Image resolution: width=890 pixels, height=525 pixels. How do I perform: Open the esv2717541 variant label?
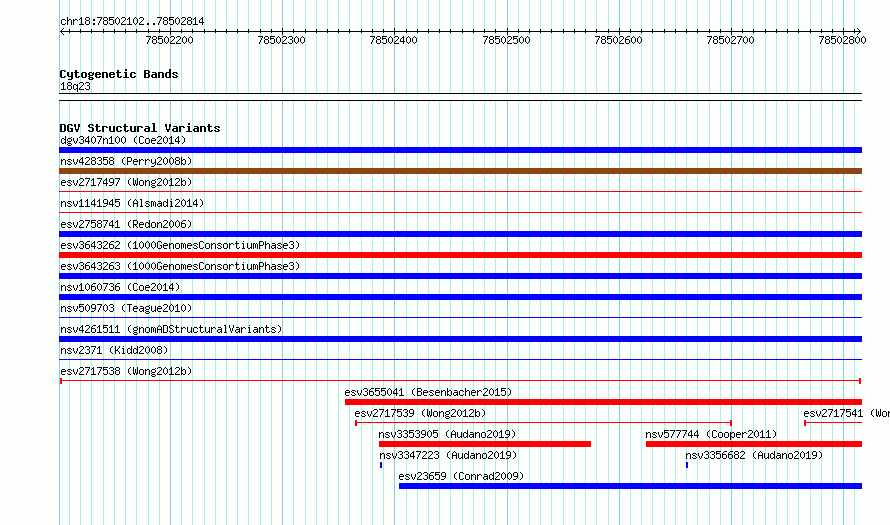pos(846,413)
